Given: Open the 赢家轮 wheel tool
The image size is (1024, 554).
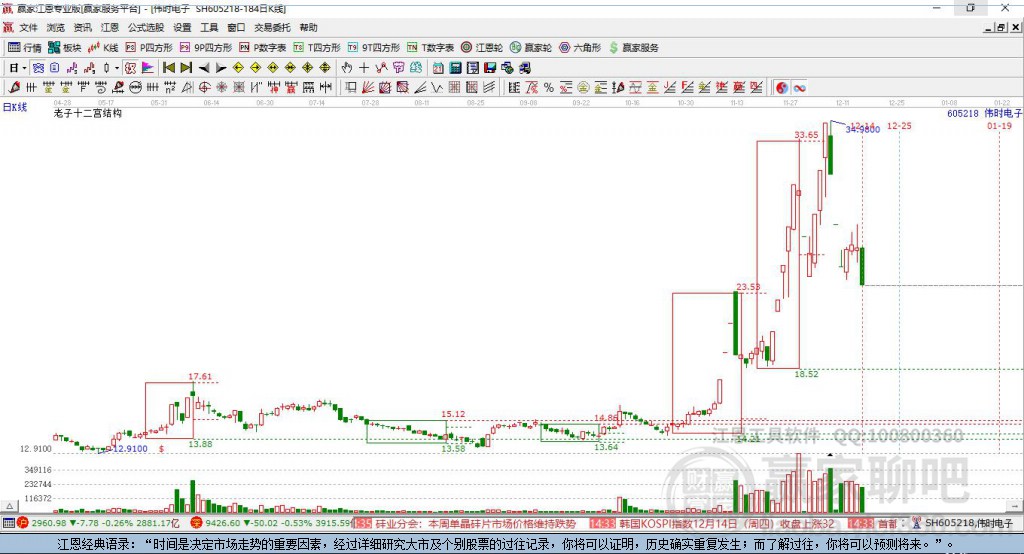Looking at the screenshot, I should [x=531, y=48].
